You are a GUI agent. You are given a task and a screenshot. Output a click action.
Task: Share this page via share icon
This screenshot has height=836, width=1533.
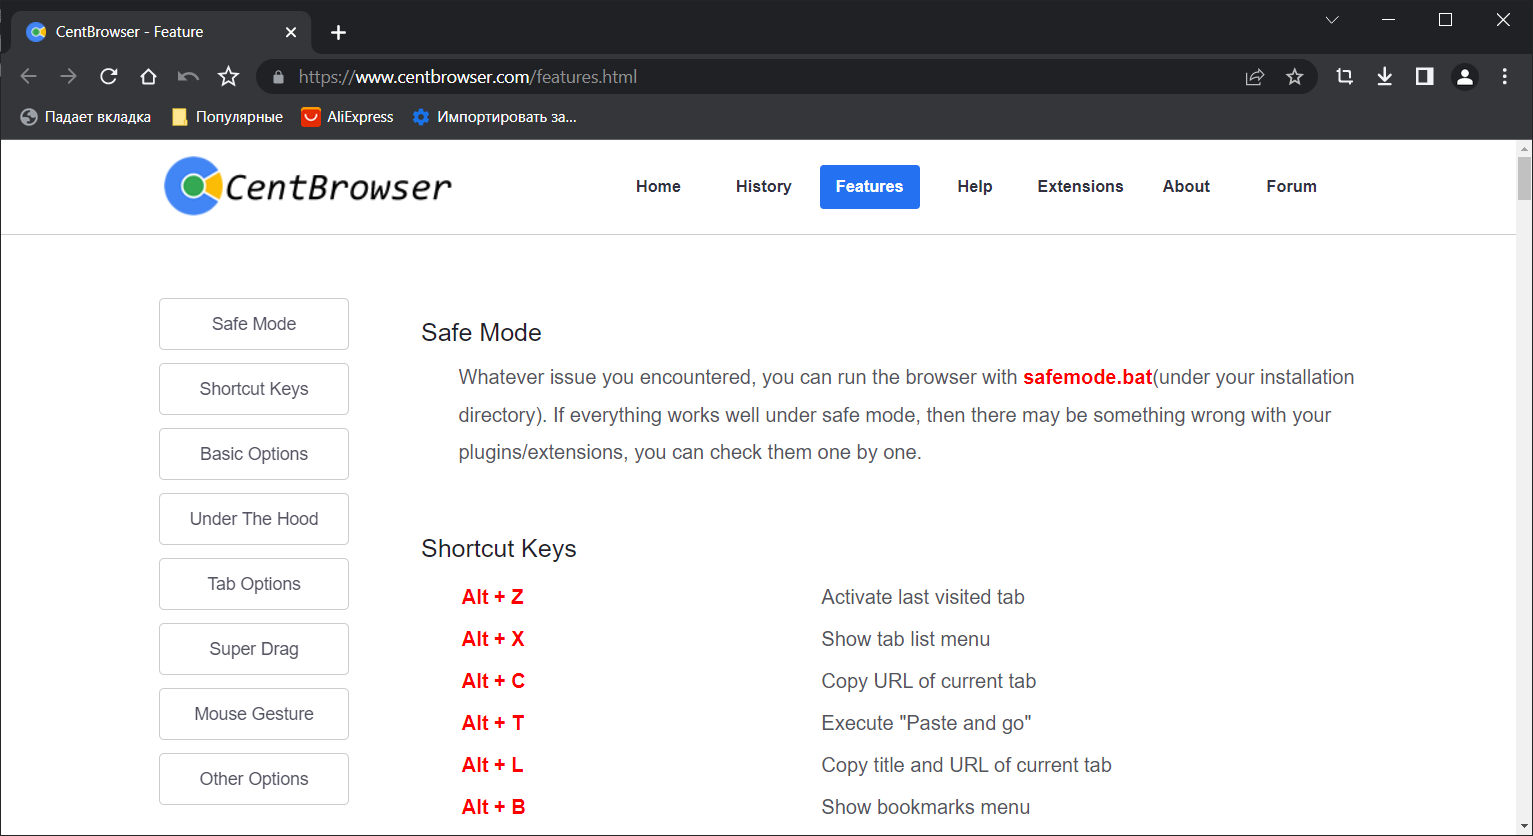[1254, 77]
